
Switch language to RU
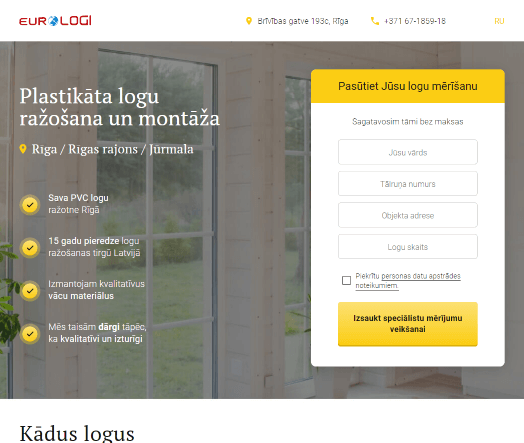coord(499,21)
